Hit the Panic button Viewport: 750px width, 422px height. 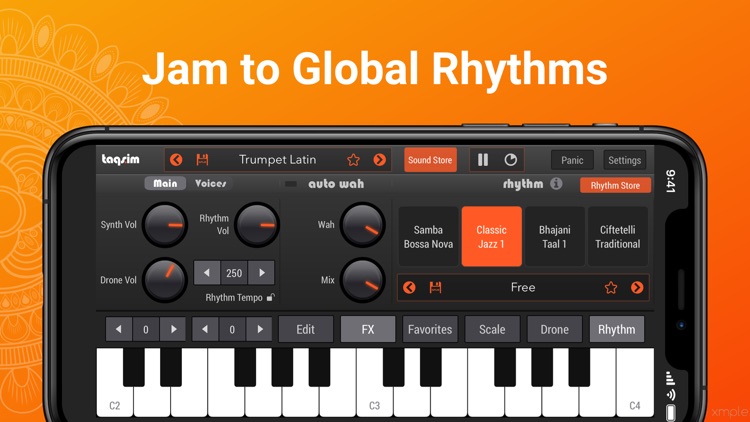pyautogui.click(x=572, y=160)
